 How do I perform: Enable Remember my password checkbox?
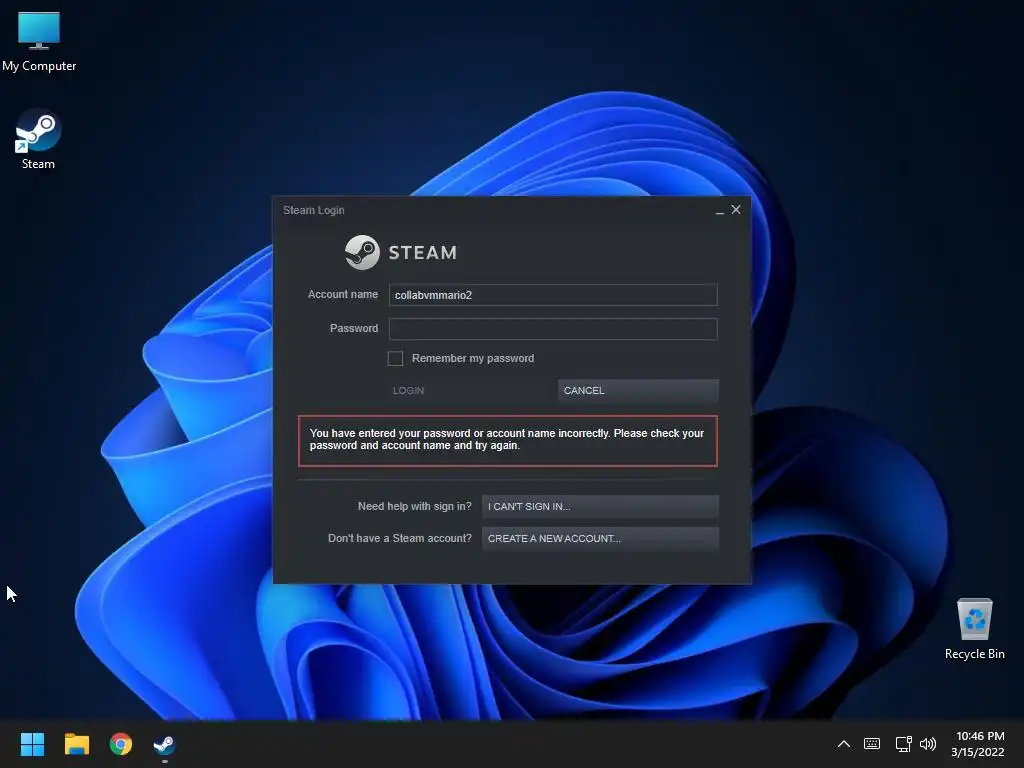click(x=395, y=359)
